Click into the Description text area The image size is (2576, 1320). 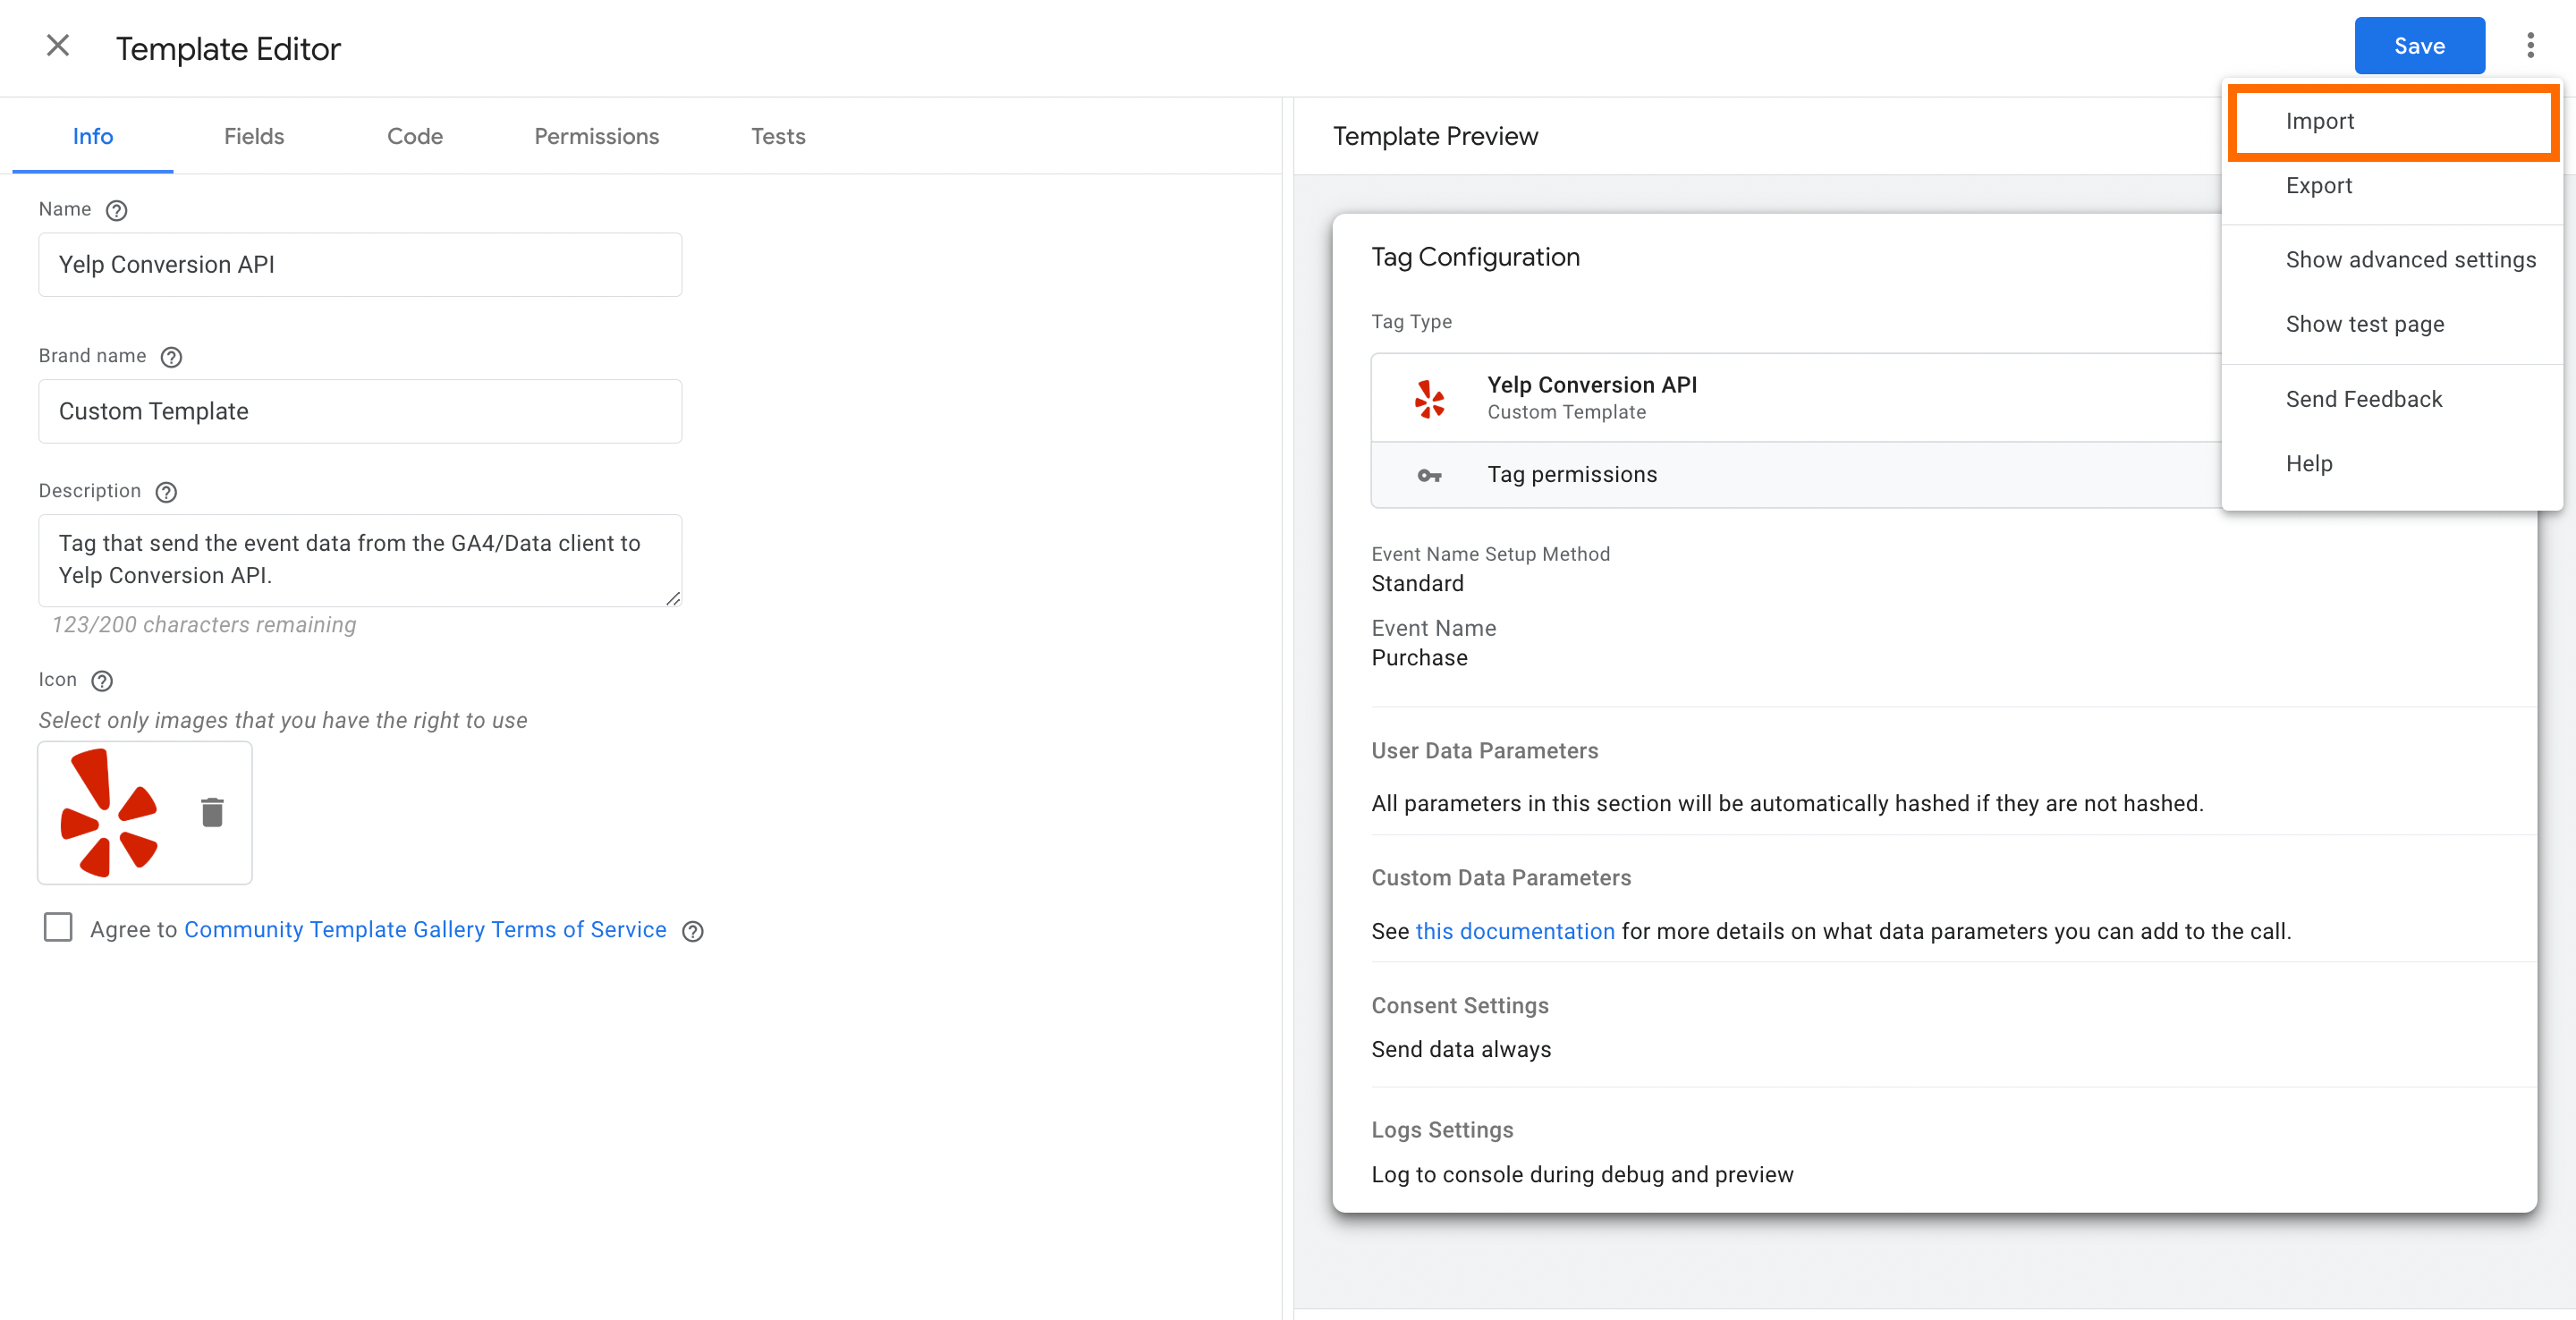tap(360, 560)
